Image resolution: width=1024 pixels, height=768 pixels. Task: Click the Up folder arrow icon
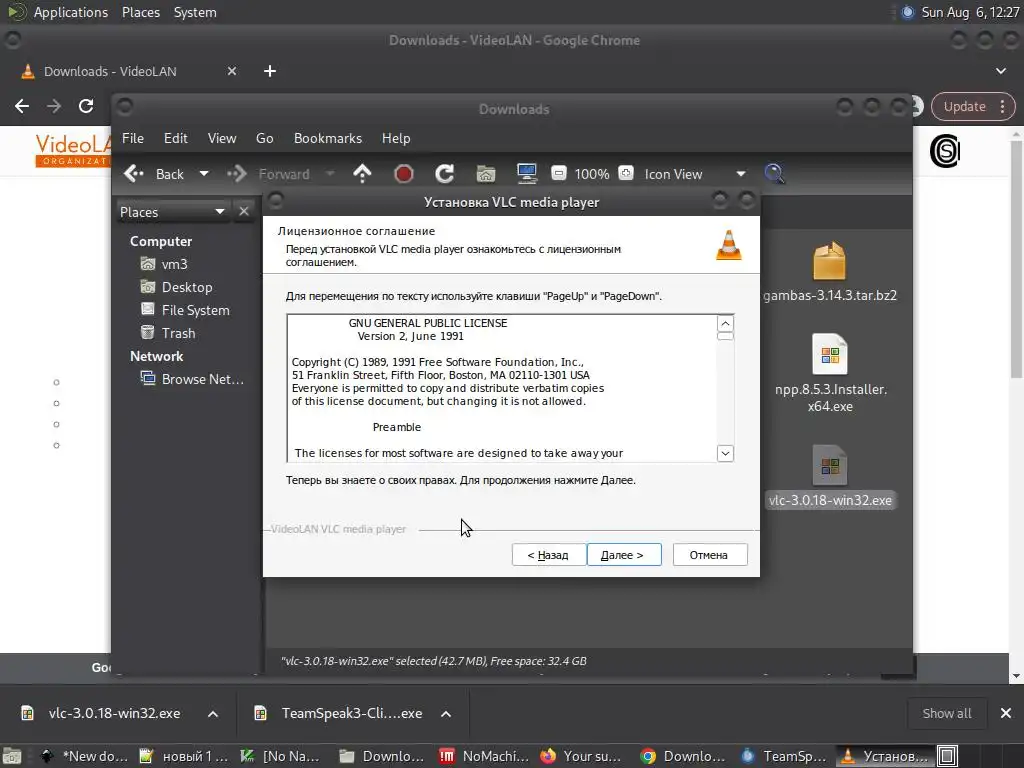click(362, 173)
